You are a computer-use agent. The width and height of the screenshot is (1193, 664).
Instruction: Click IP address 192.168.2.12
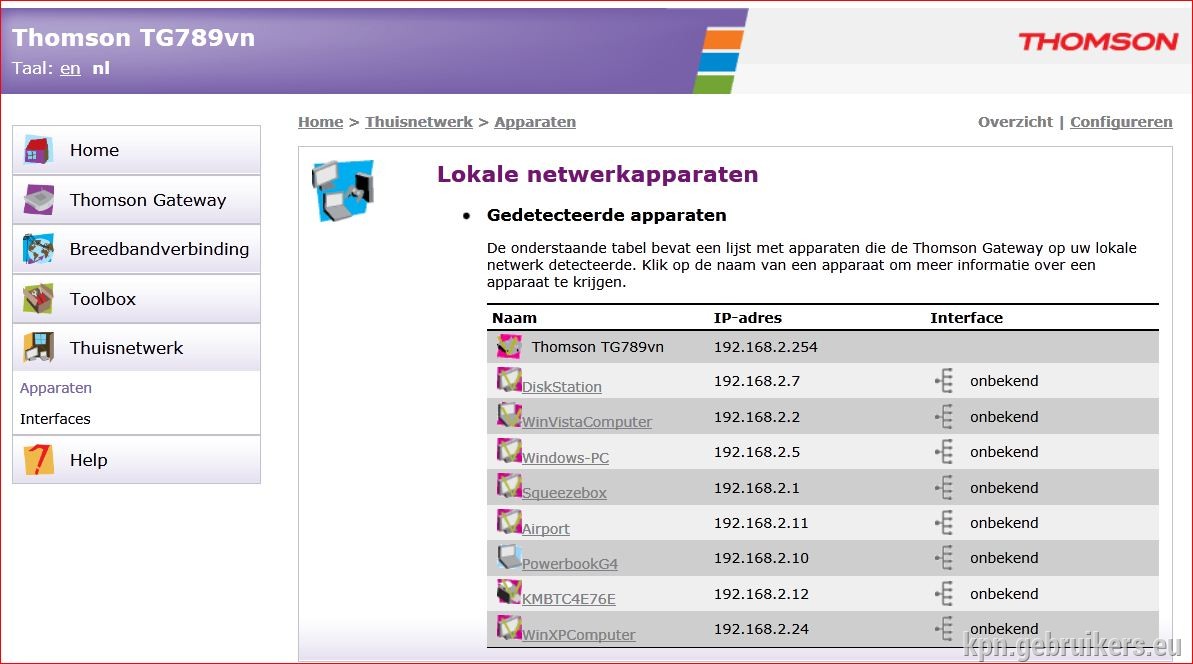tap(761, 593)
